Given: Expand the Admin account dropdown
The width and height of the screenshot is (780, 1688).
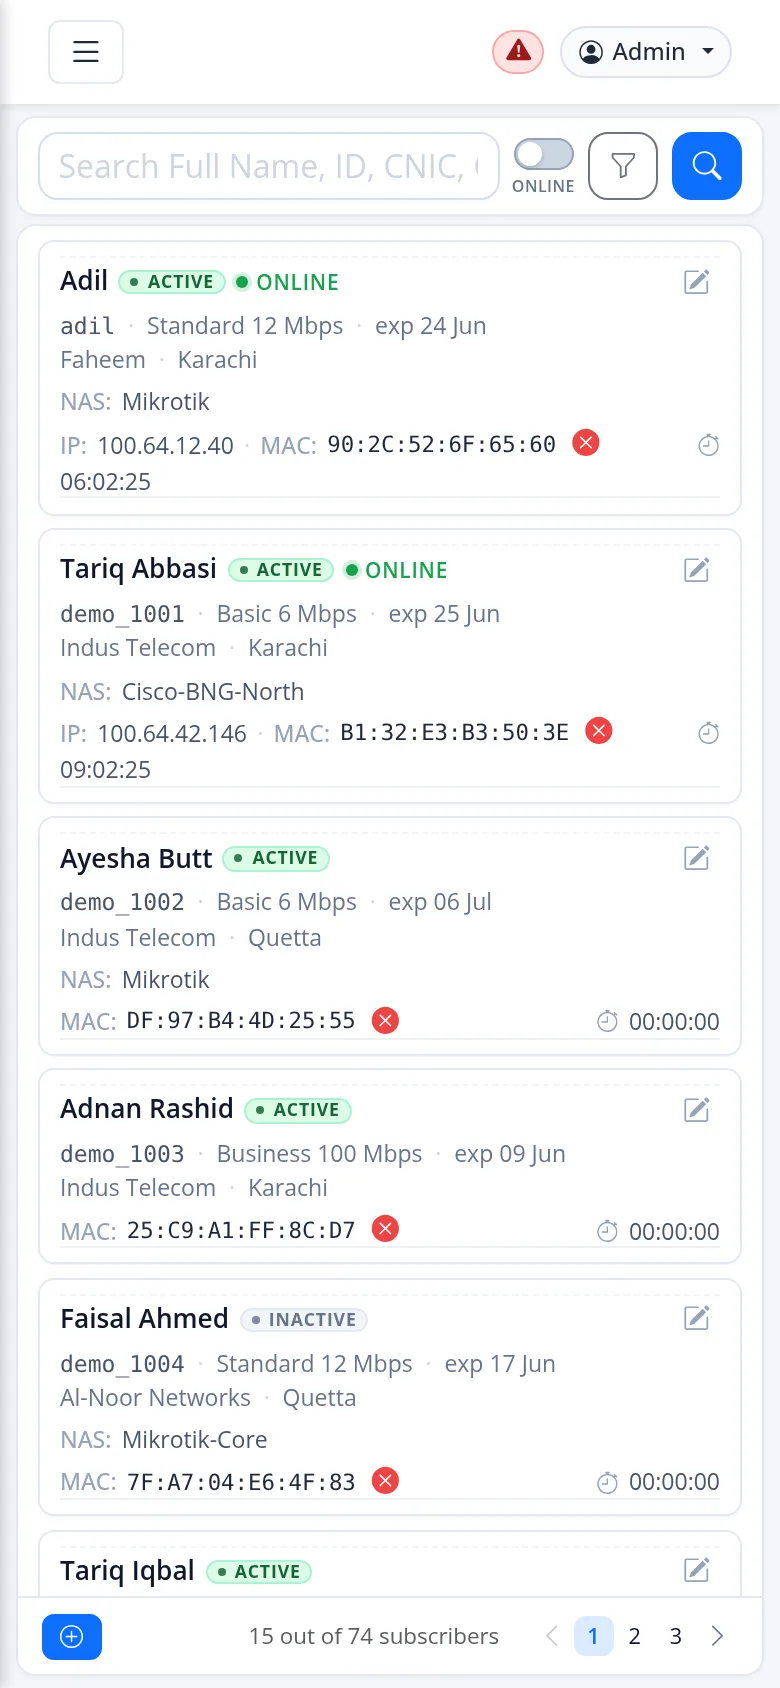Looking at the screenshot, I should (x=646, y=52).
